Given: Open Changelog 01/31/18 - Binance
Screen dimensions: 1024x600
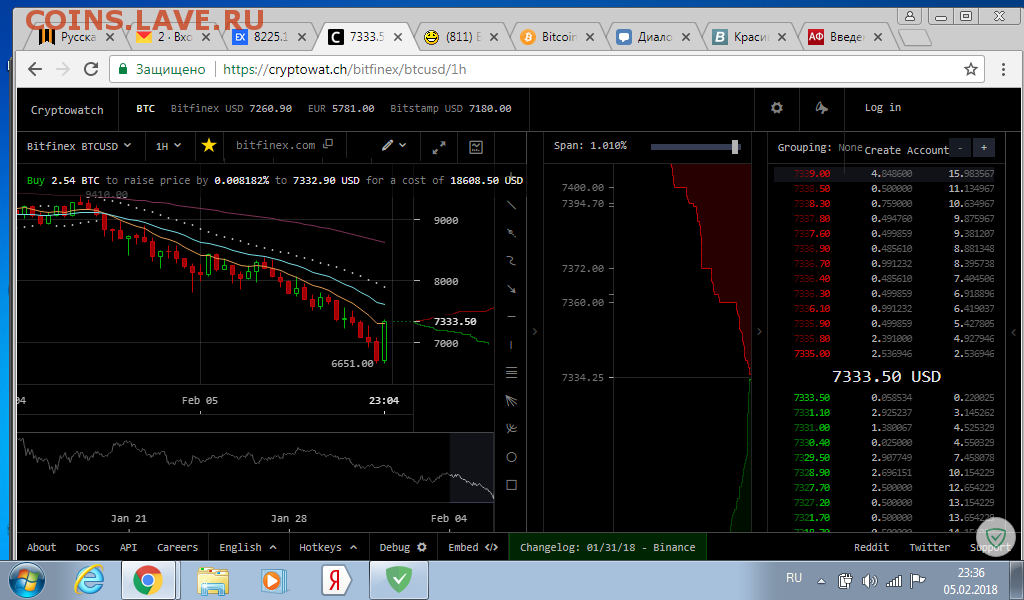Looking at the screenshot, I should (607, 547).
